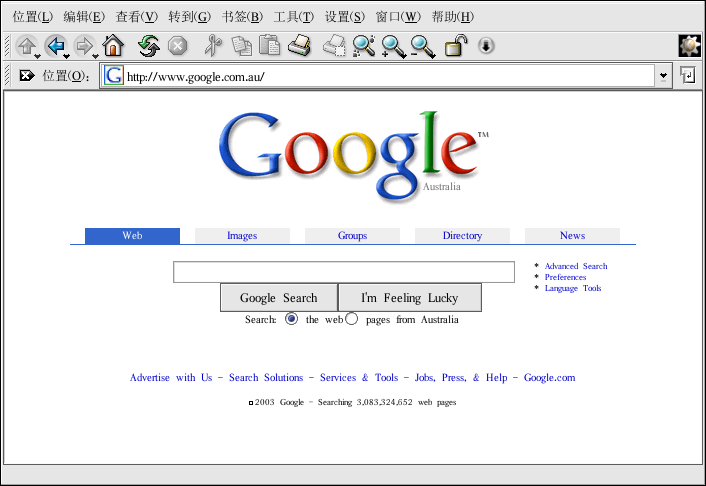Viewport: 706px width, 486px height.
Task: Click the Forward arrow icon
Action: [84, 45]
